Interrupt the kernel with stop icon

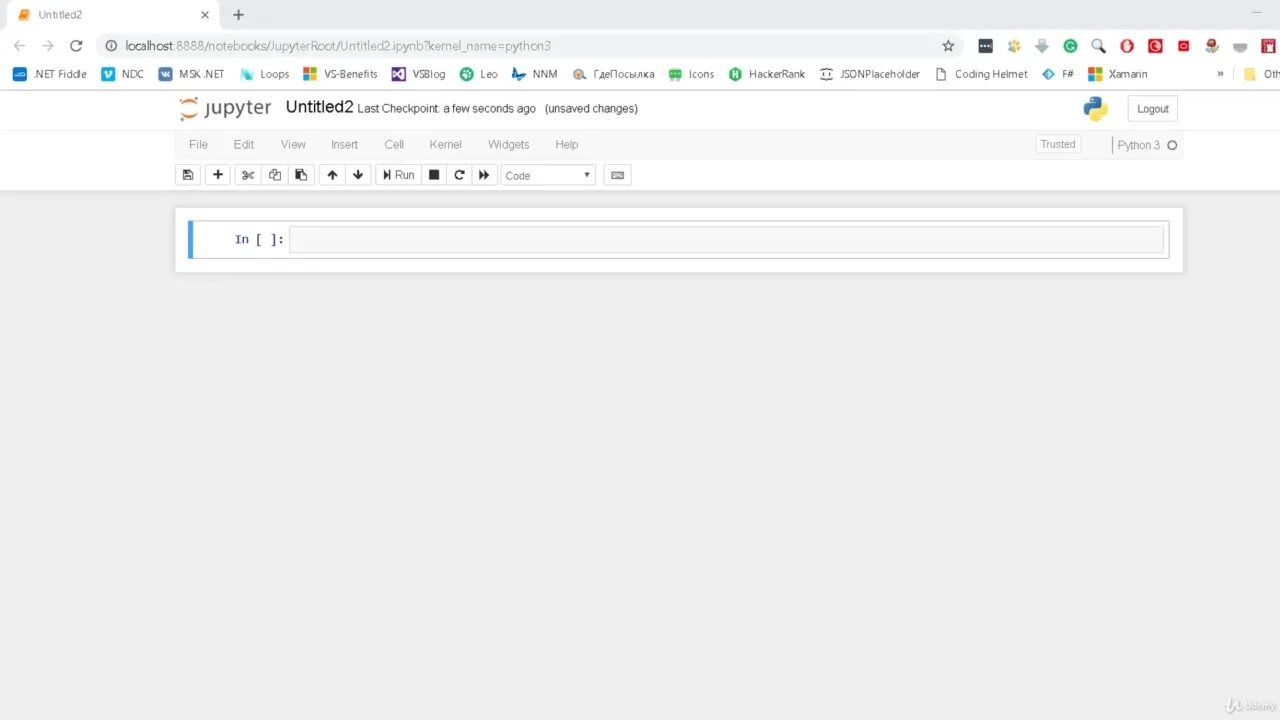pyautogui.click(x=434, y=175)
